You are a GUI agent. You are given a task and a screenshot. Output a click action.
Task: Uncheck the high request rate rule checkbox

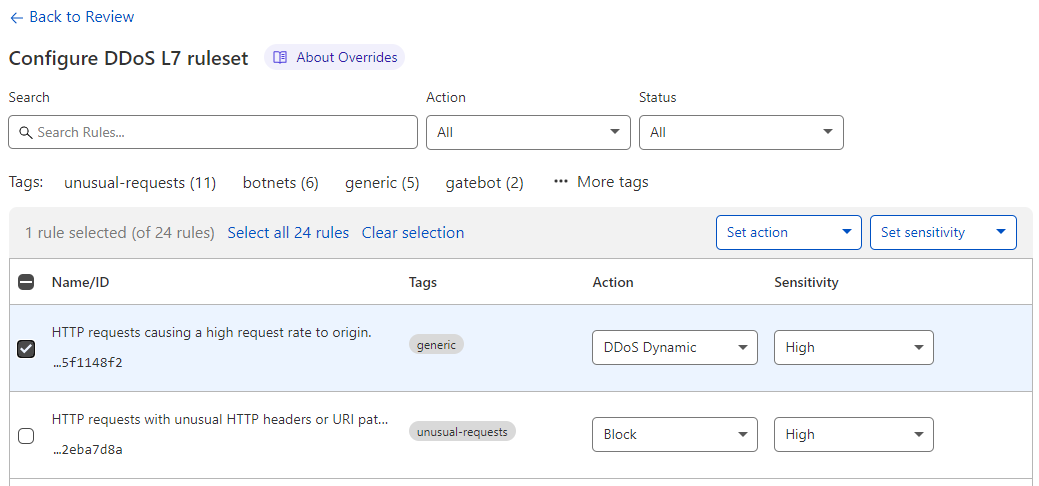pyautogui.click(x=27, y=348)
